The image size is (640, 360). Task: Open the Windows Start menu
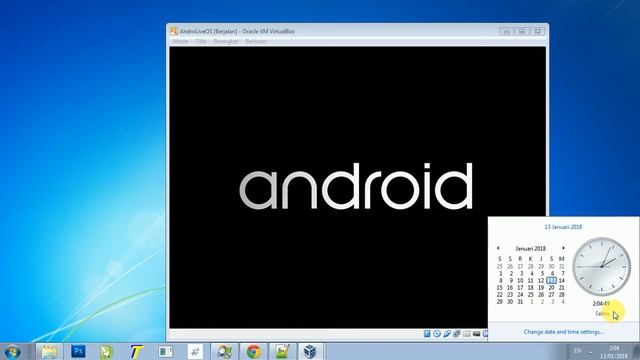13,351
